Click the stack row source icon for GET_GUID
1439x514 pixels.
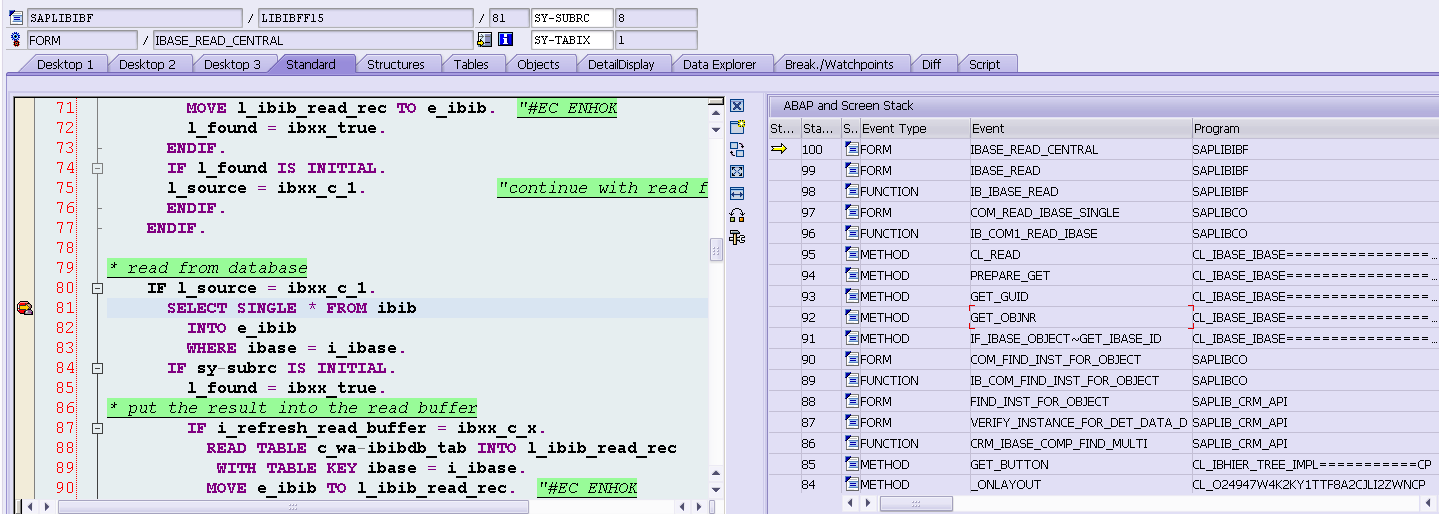[852, 296]
